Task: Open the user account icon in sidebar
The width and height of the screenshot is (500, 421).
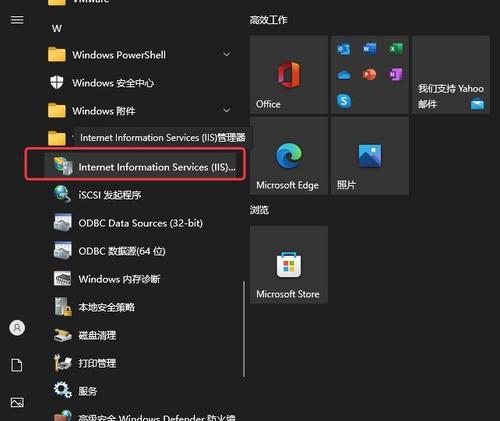Action: (17, 328)
